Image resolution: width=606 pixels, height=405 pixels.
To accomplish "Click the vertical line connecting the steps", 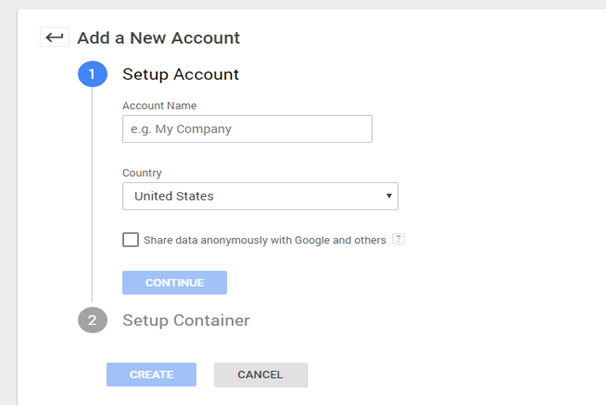I will (92, 200).
